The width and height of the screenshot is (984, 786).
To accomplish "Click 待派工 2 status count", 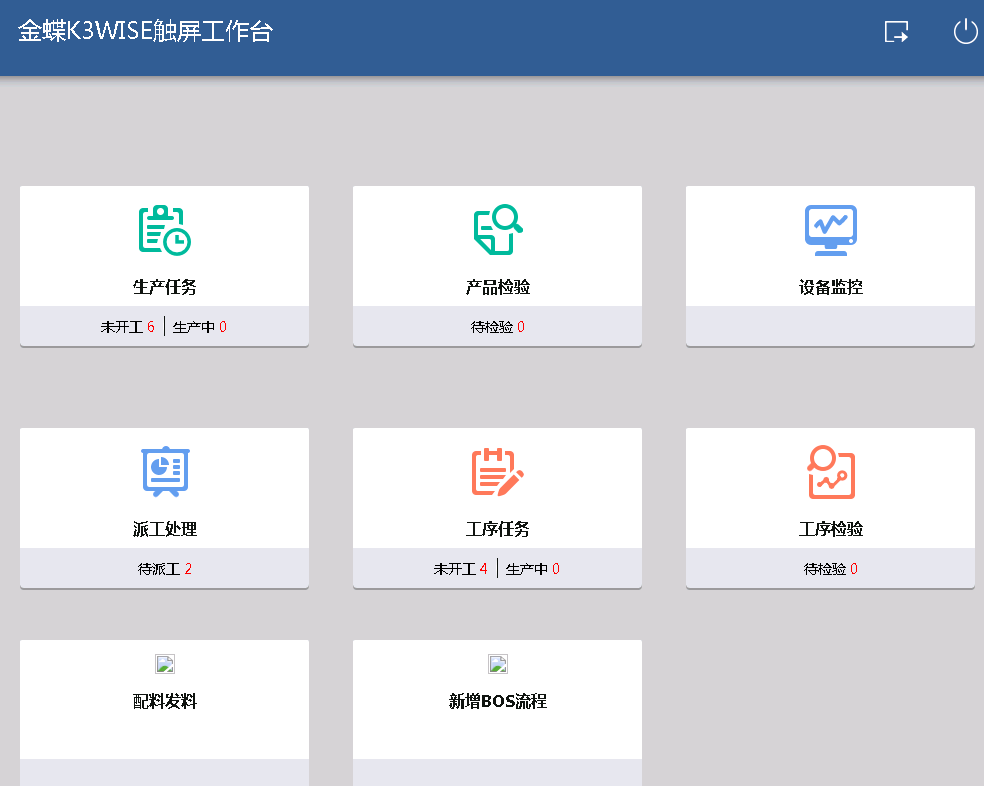I will 164,569.
